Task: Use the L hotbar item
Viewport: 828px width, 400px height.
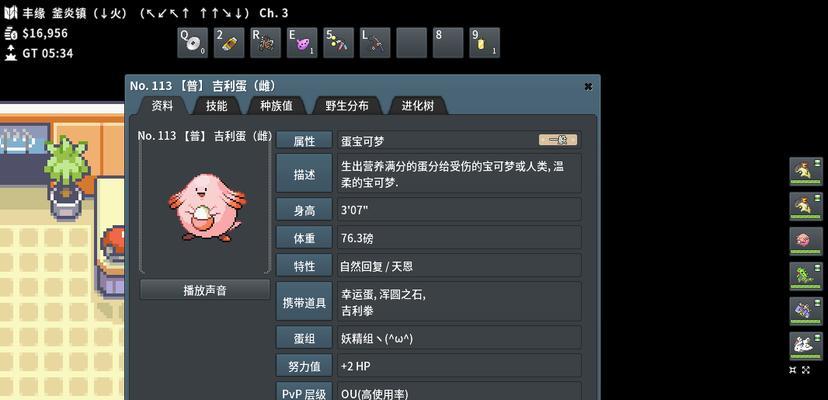Action: pos(375,43)
